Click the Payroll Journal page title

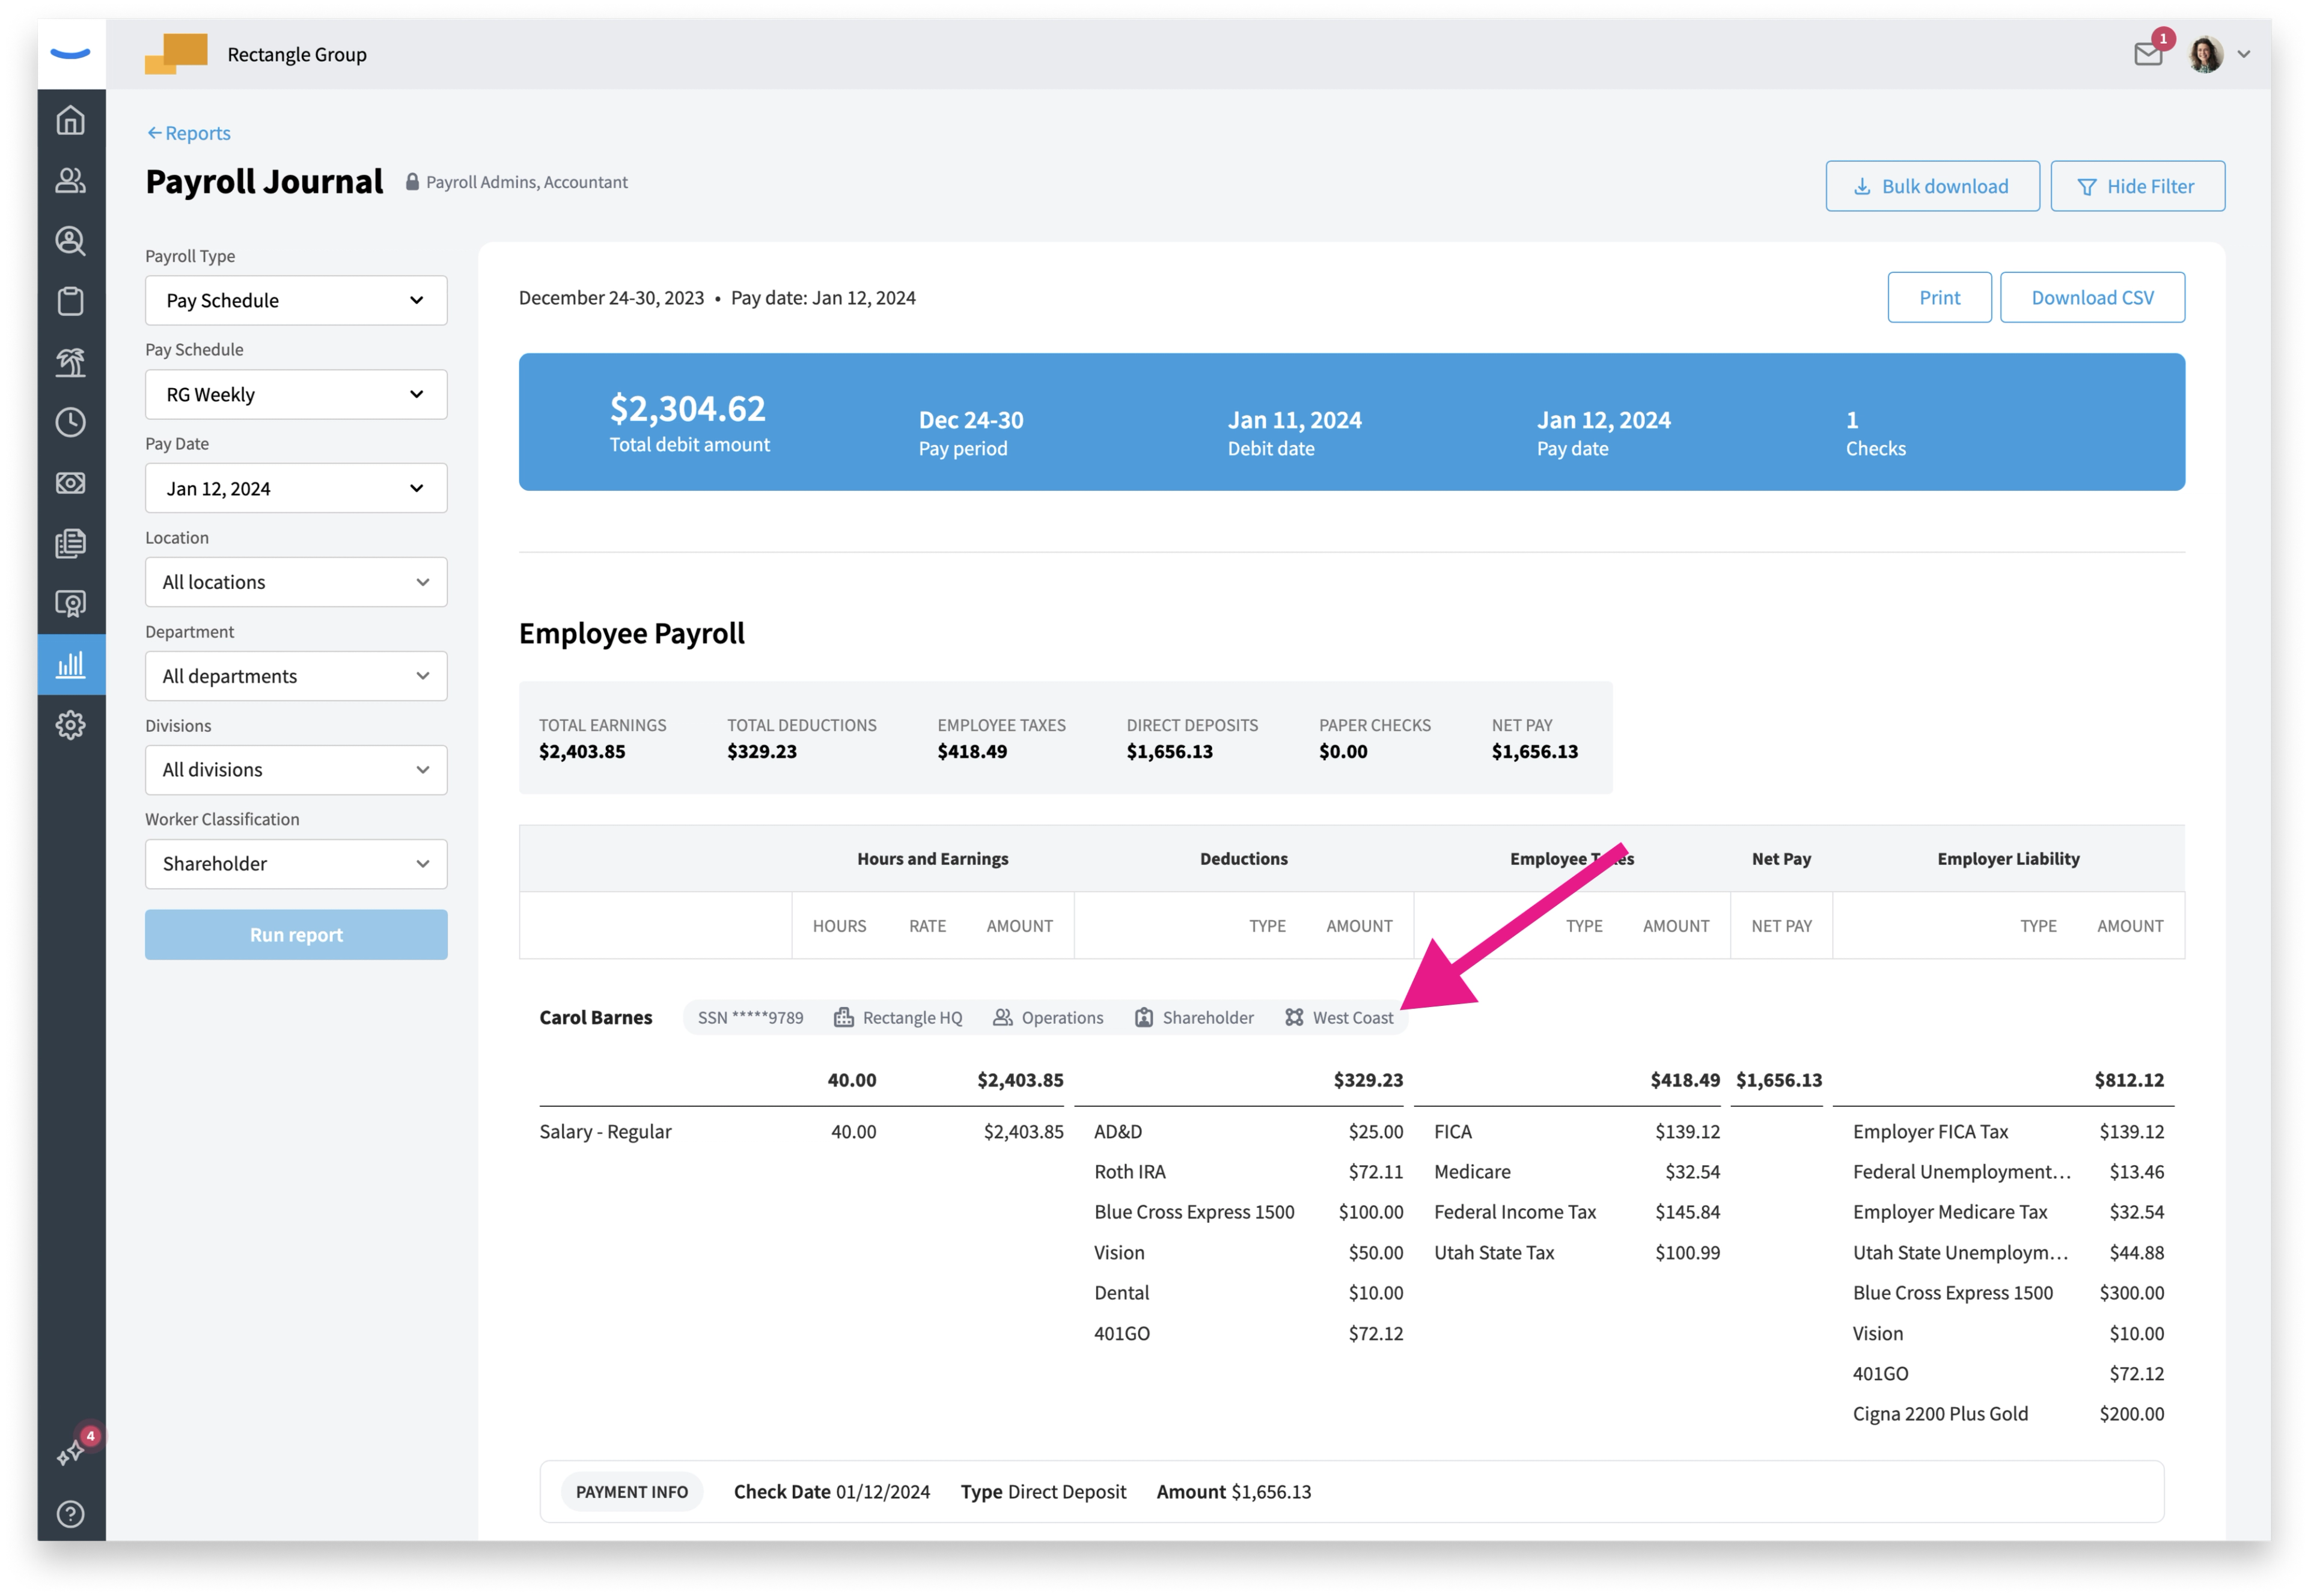click(264, 182)
